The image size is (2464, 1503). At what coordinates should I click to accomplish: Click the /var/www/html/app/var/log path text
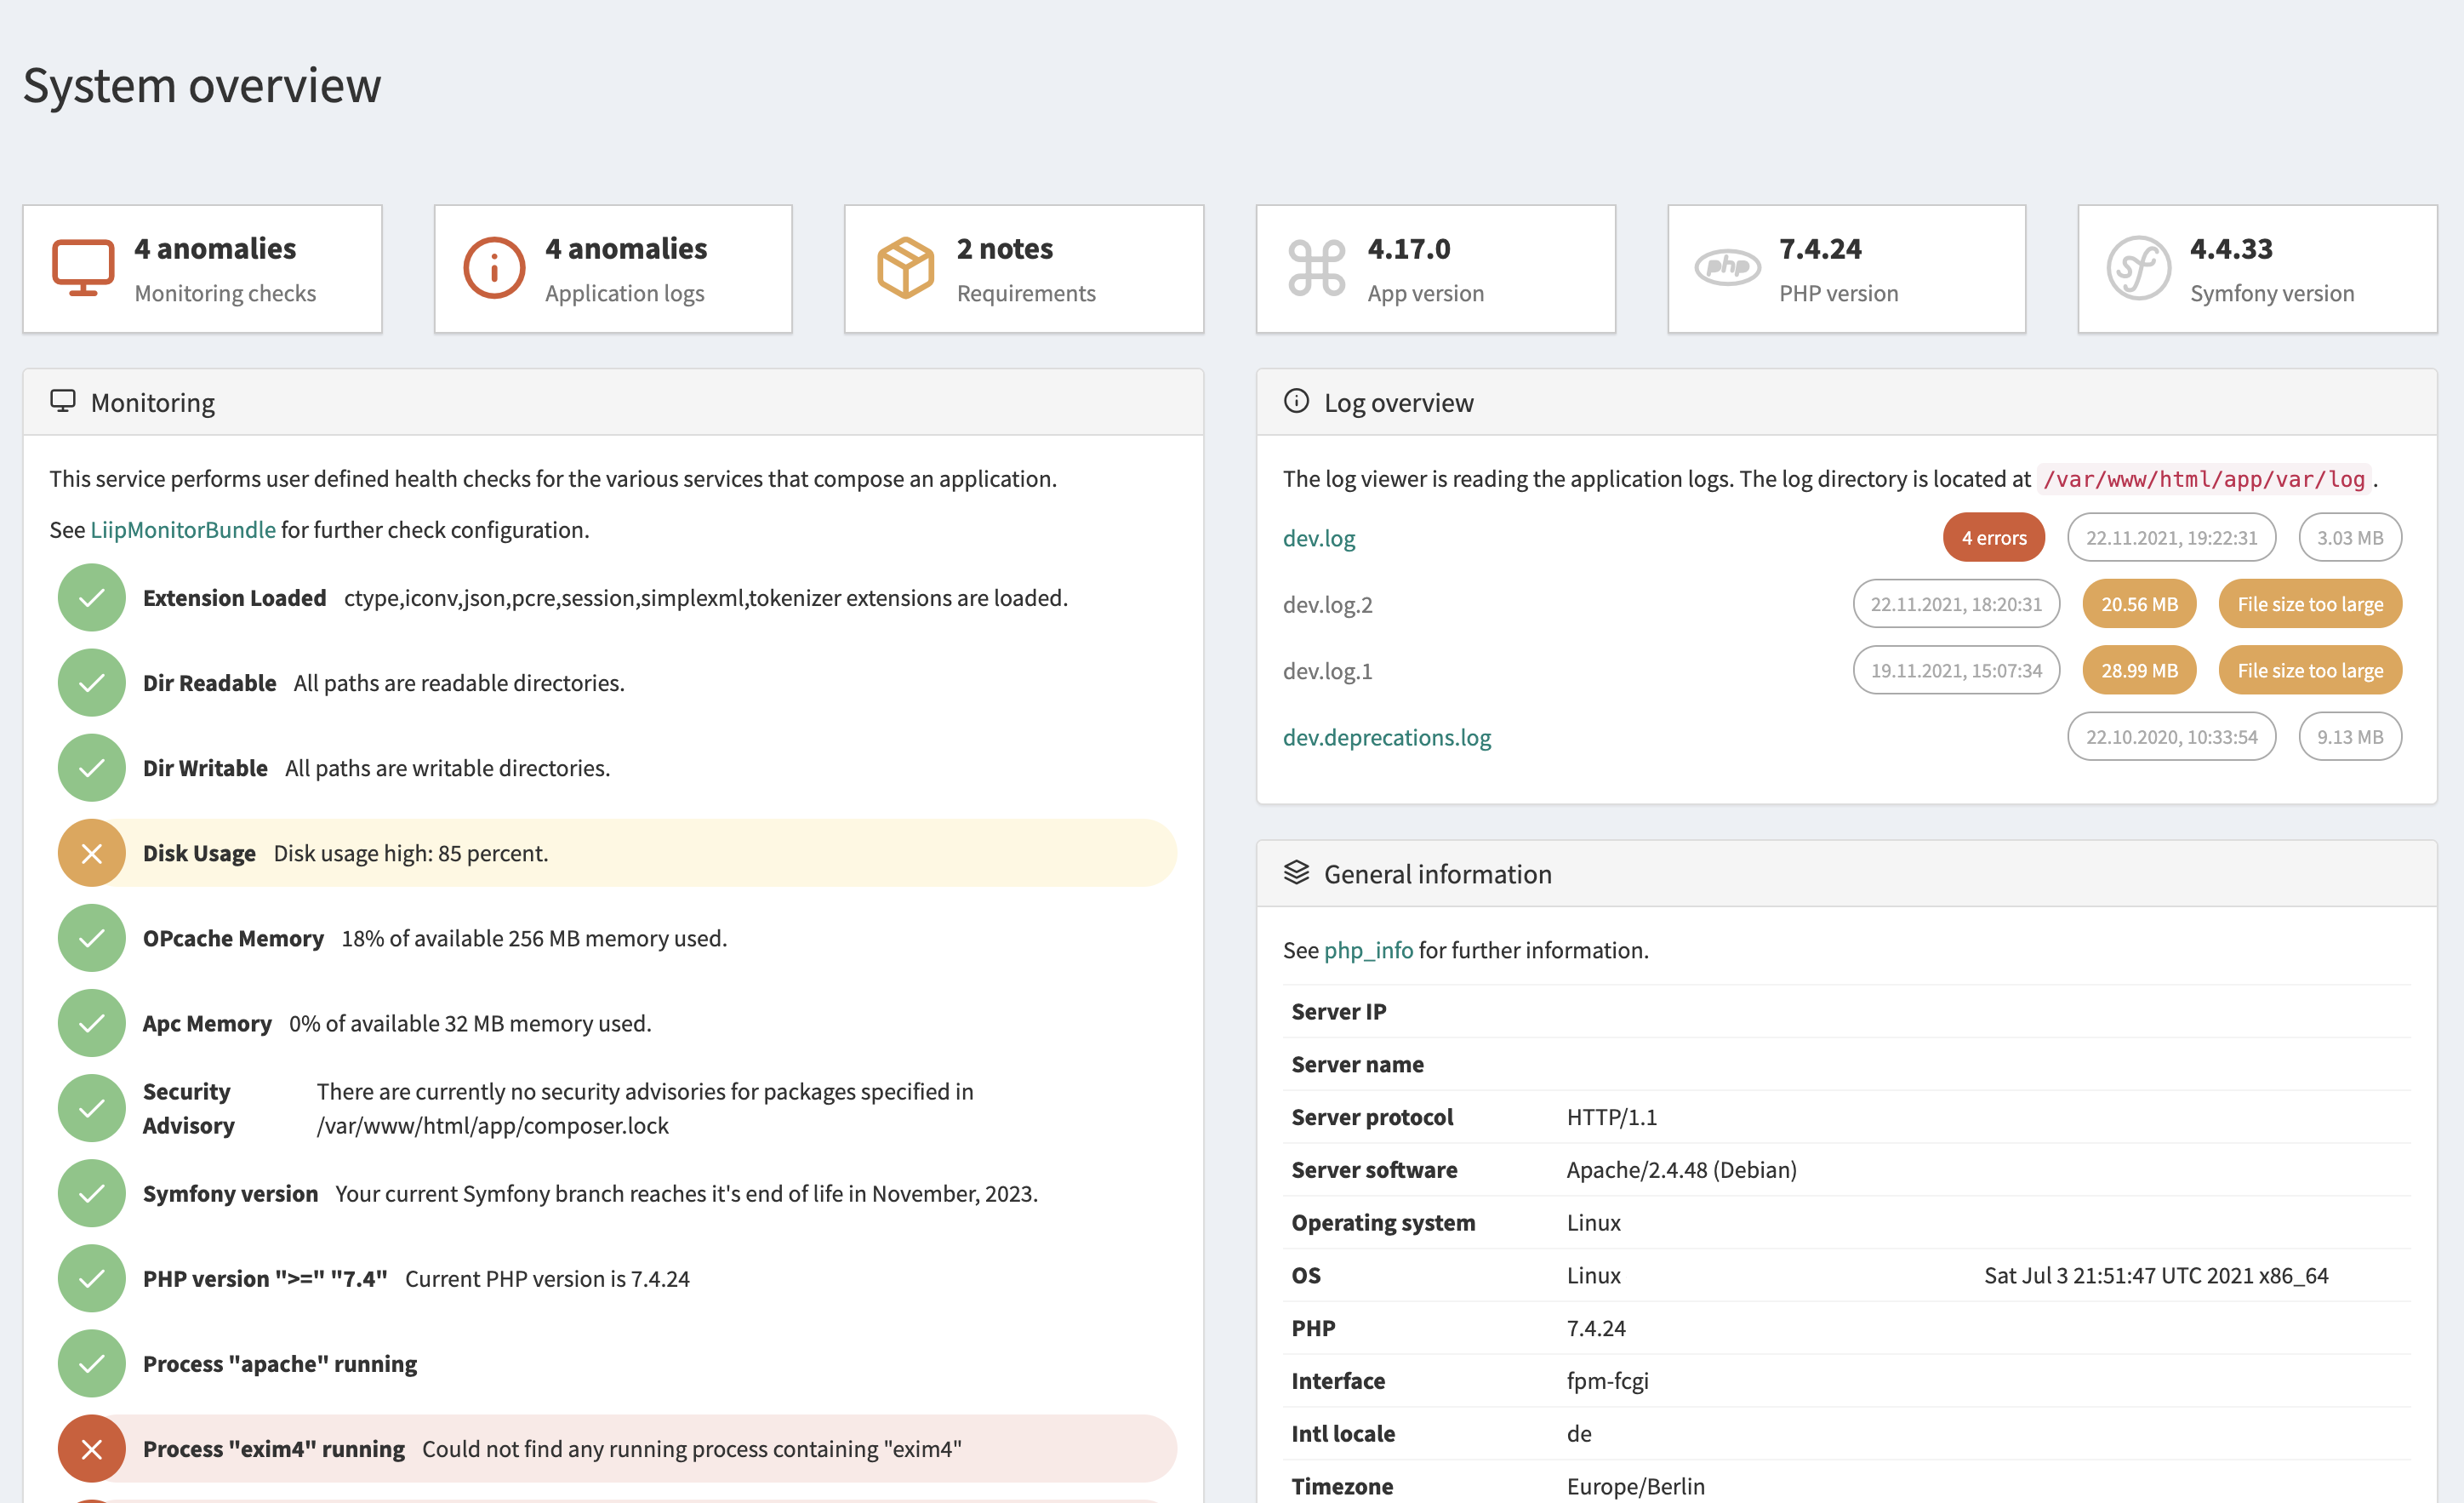pos(2204,479)
